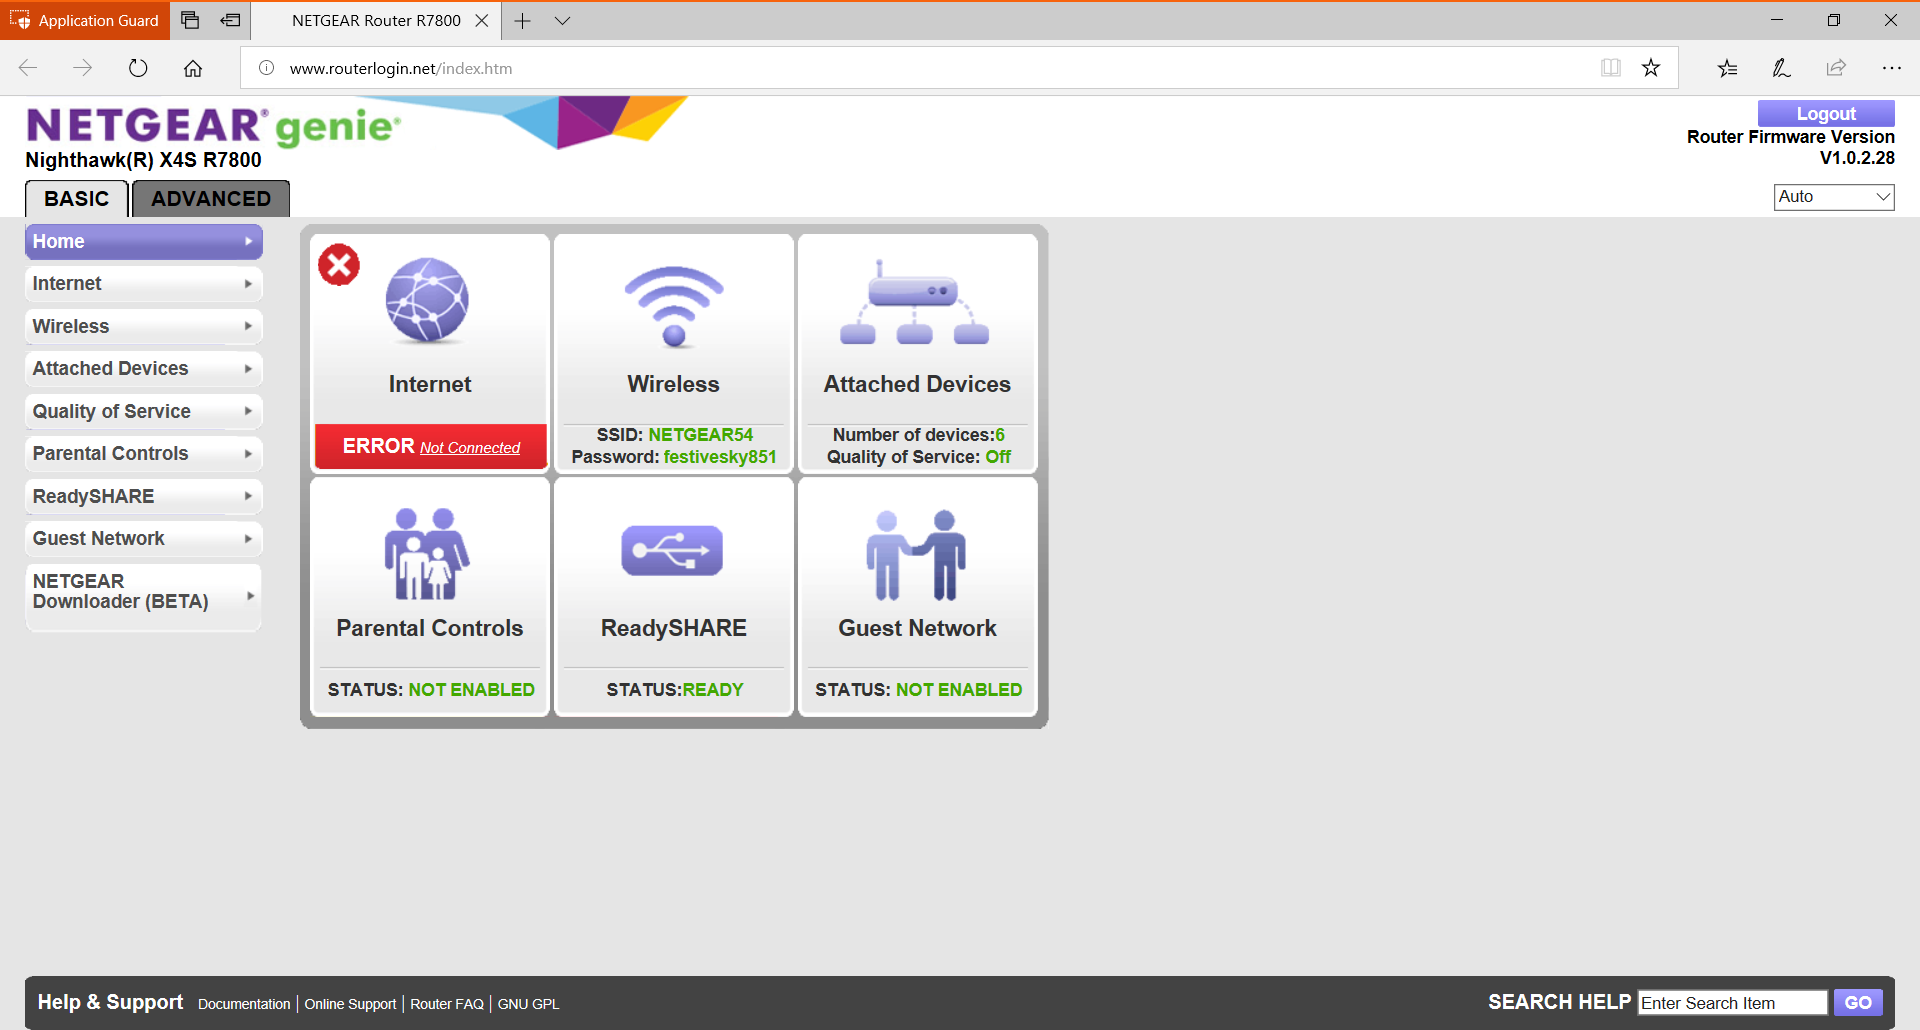Screen dimensions: 1920x1030
Task: Click the Logout button
Action: point(1826,113)
